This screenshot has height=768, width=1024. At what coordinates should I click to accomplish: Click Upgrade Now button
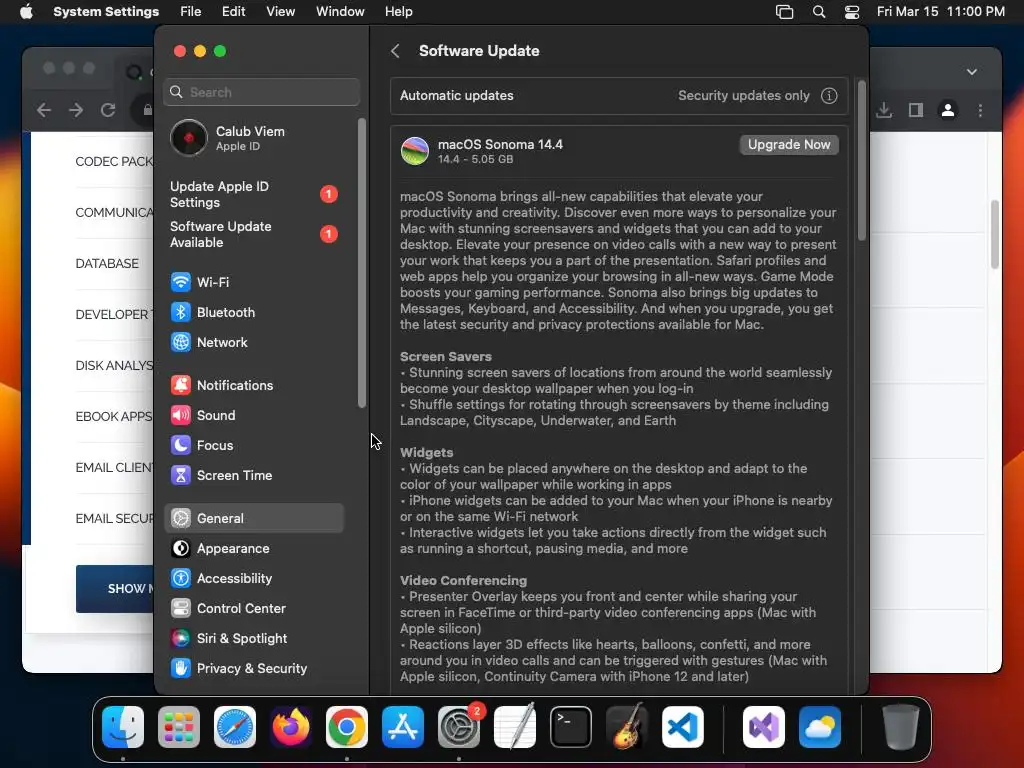(789, 145)
